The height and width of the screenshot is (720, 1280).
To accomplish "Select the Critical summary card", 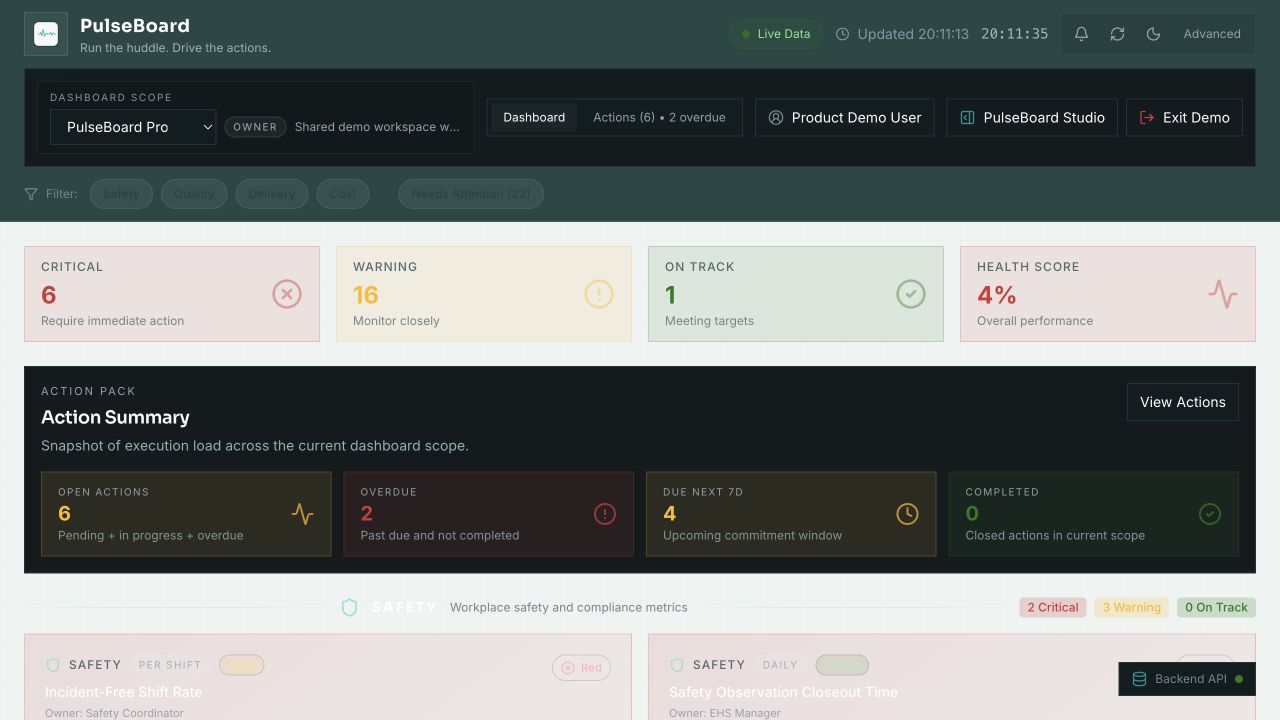I will coord(172,294).
